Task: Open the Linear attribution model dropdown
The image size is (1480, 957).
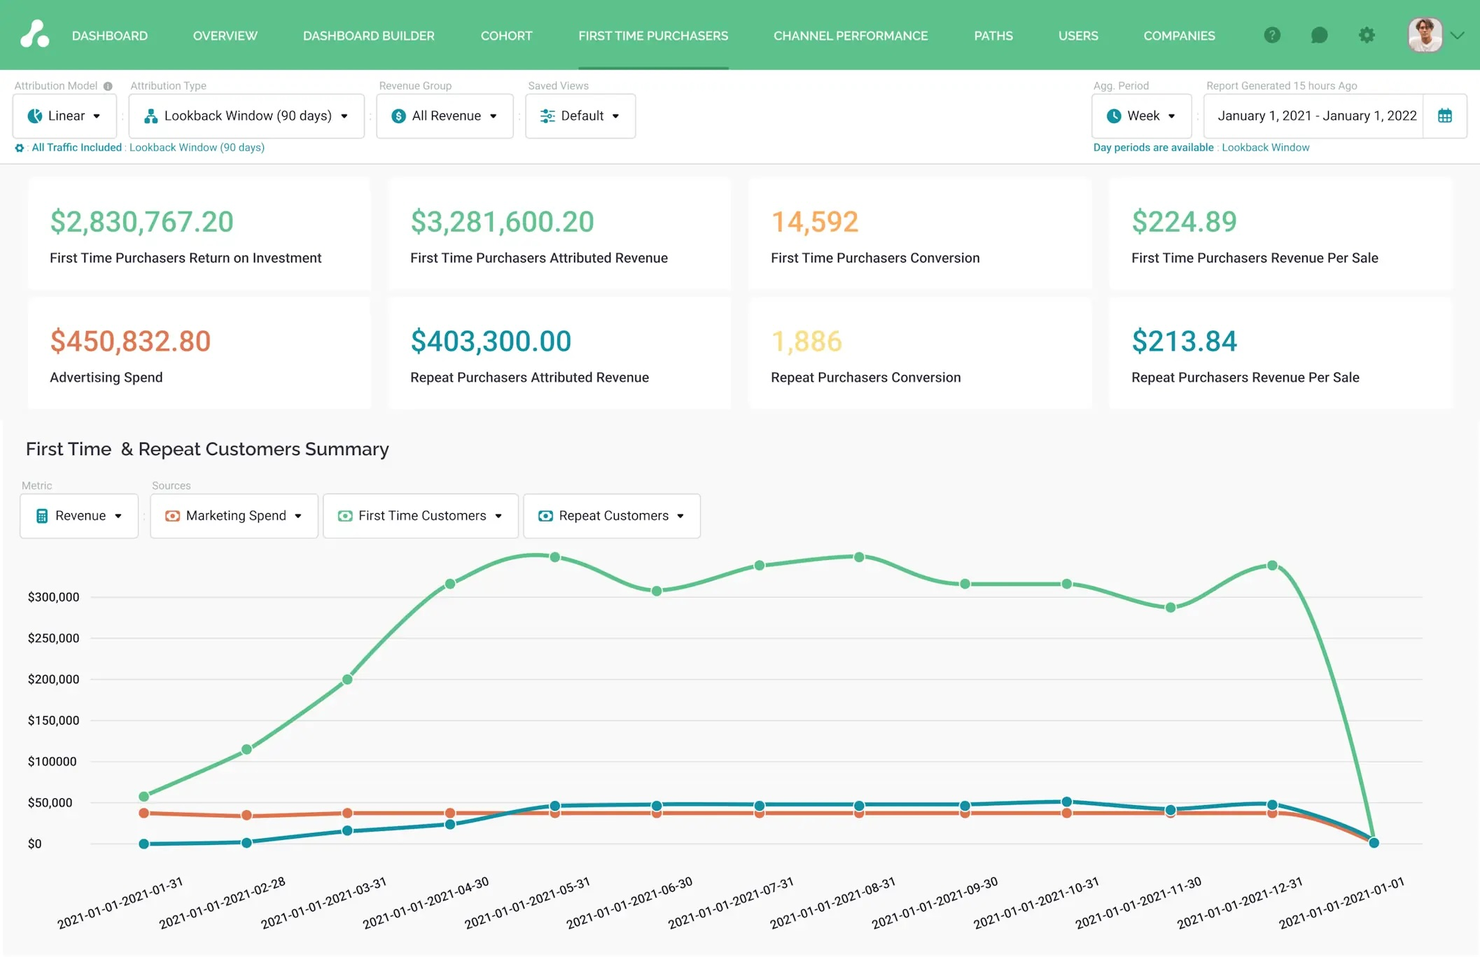Action: pos(64,115)
